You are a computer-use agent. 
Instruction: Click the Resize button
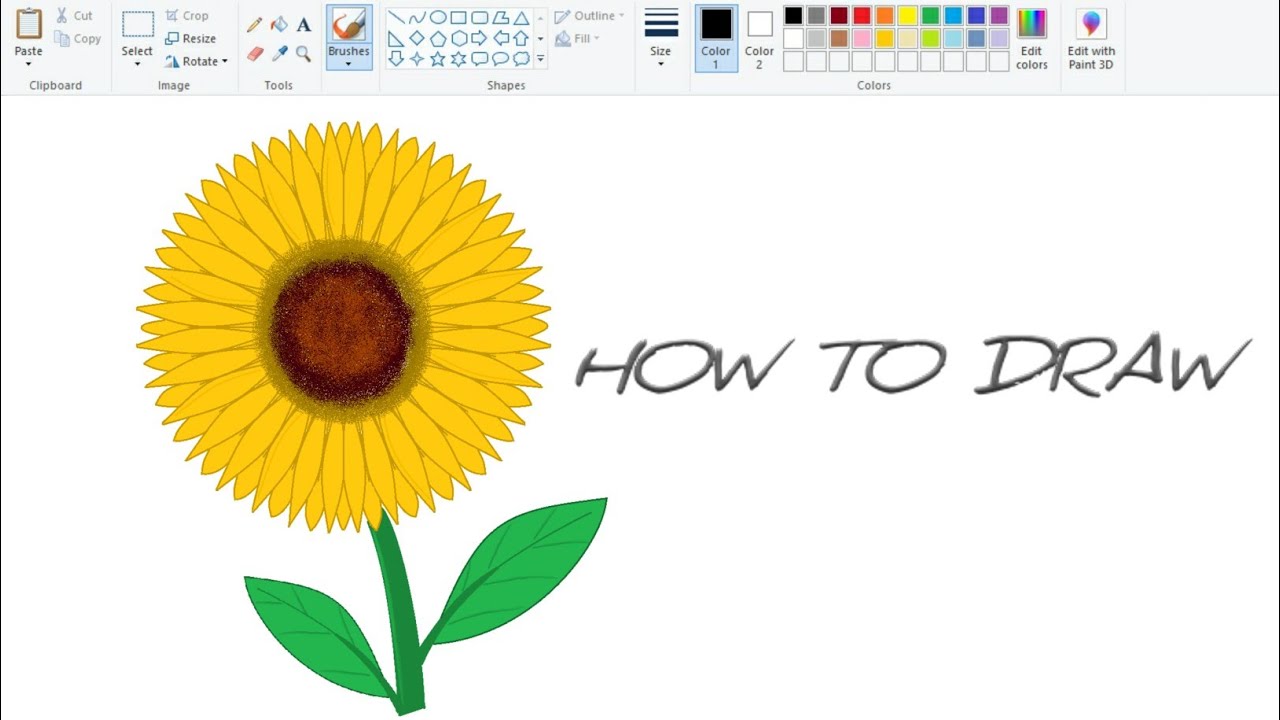191,39
